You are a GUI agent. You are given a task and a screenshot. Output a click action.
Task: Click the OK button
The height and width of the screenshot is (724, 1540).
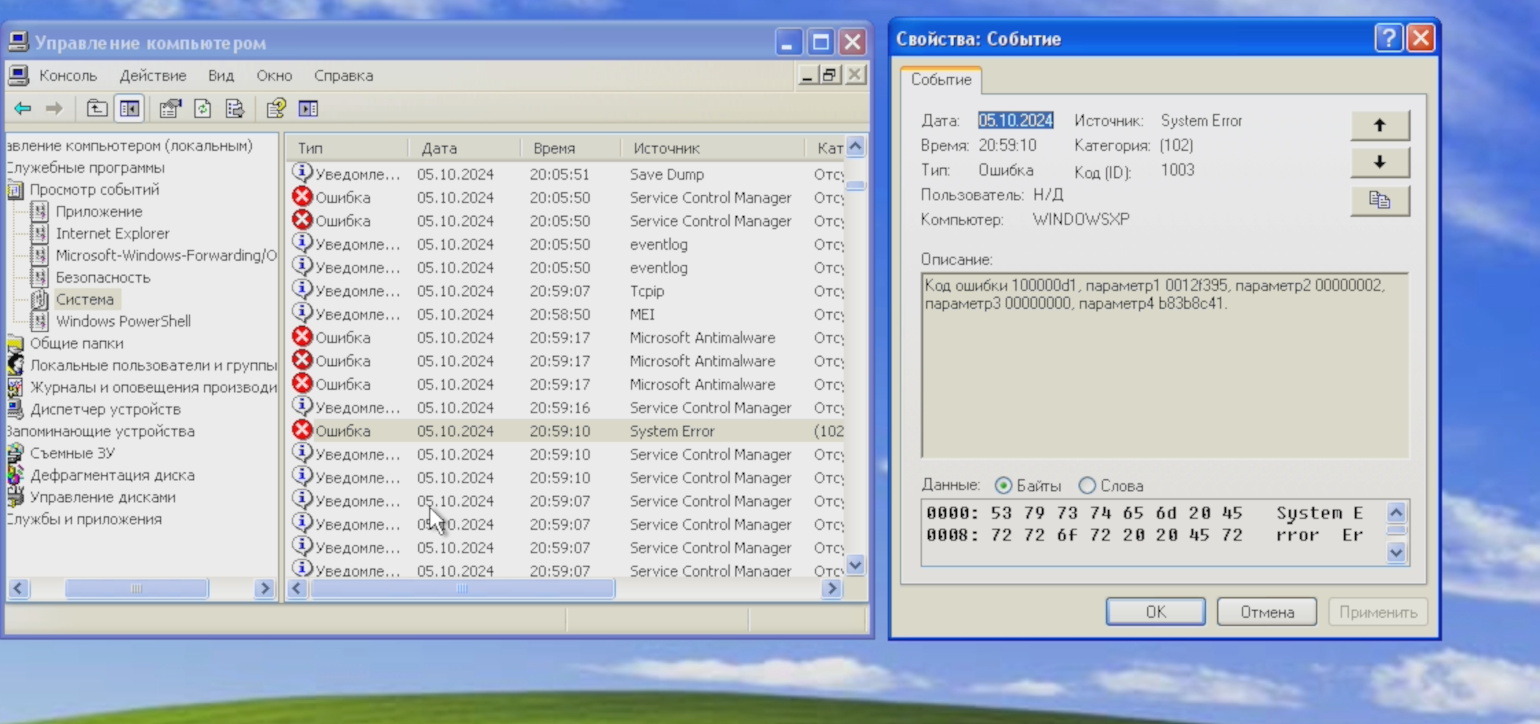coord(1155,612)
